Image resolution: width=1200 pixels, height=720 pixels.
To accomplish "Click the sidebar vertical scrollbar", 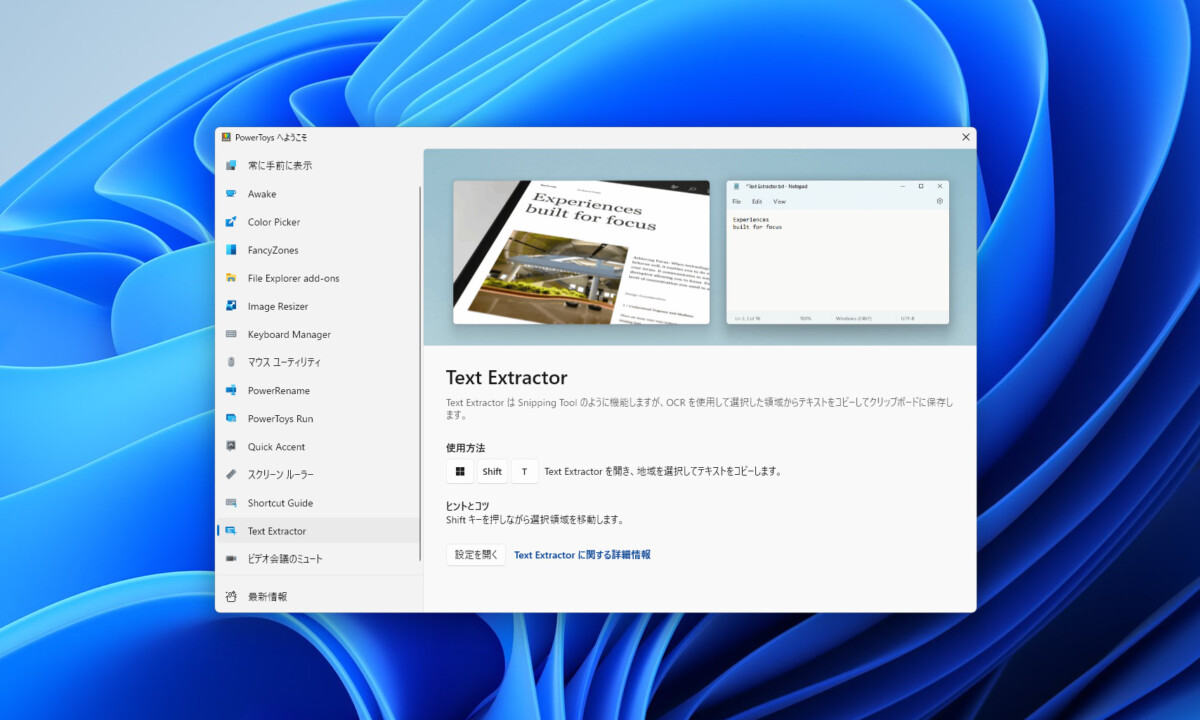I will 420,375.
